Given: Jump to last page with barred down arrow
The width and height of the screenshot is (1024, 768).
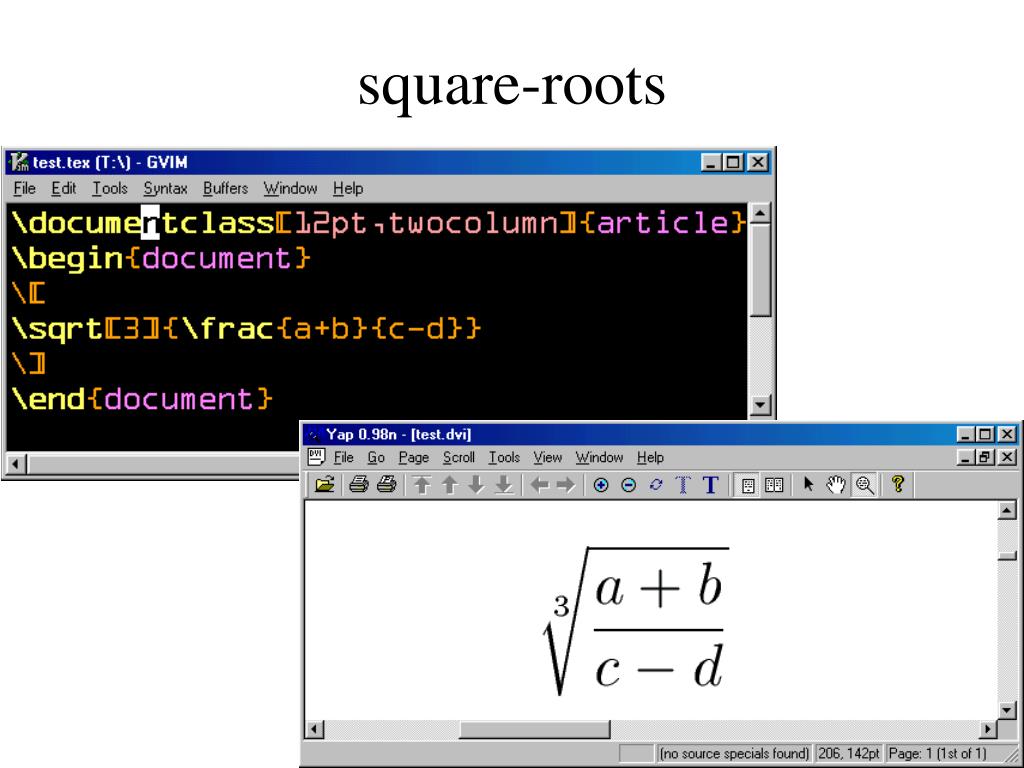Looking at the screenshot, I should coord(504,485).
